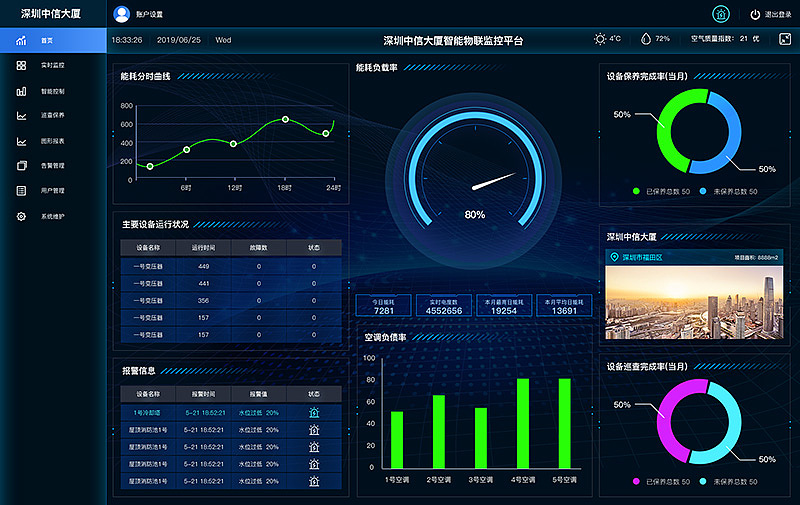The image size is (800, 505).
Task: Click the magenta half of inspection donut
Action: [x=664, y=425]
